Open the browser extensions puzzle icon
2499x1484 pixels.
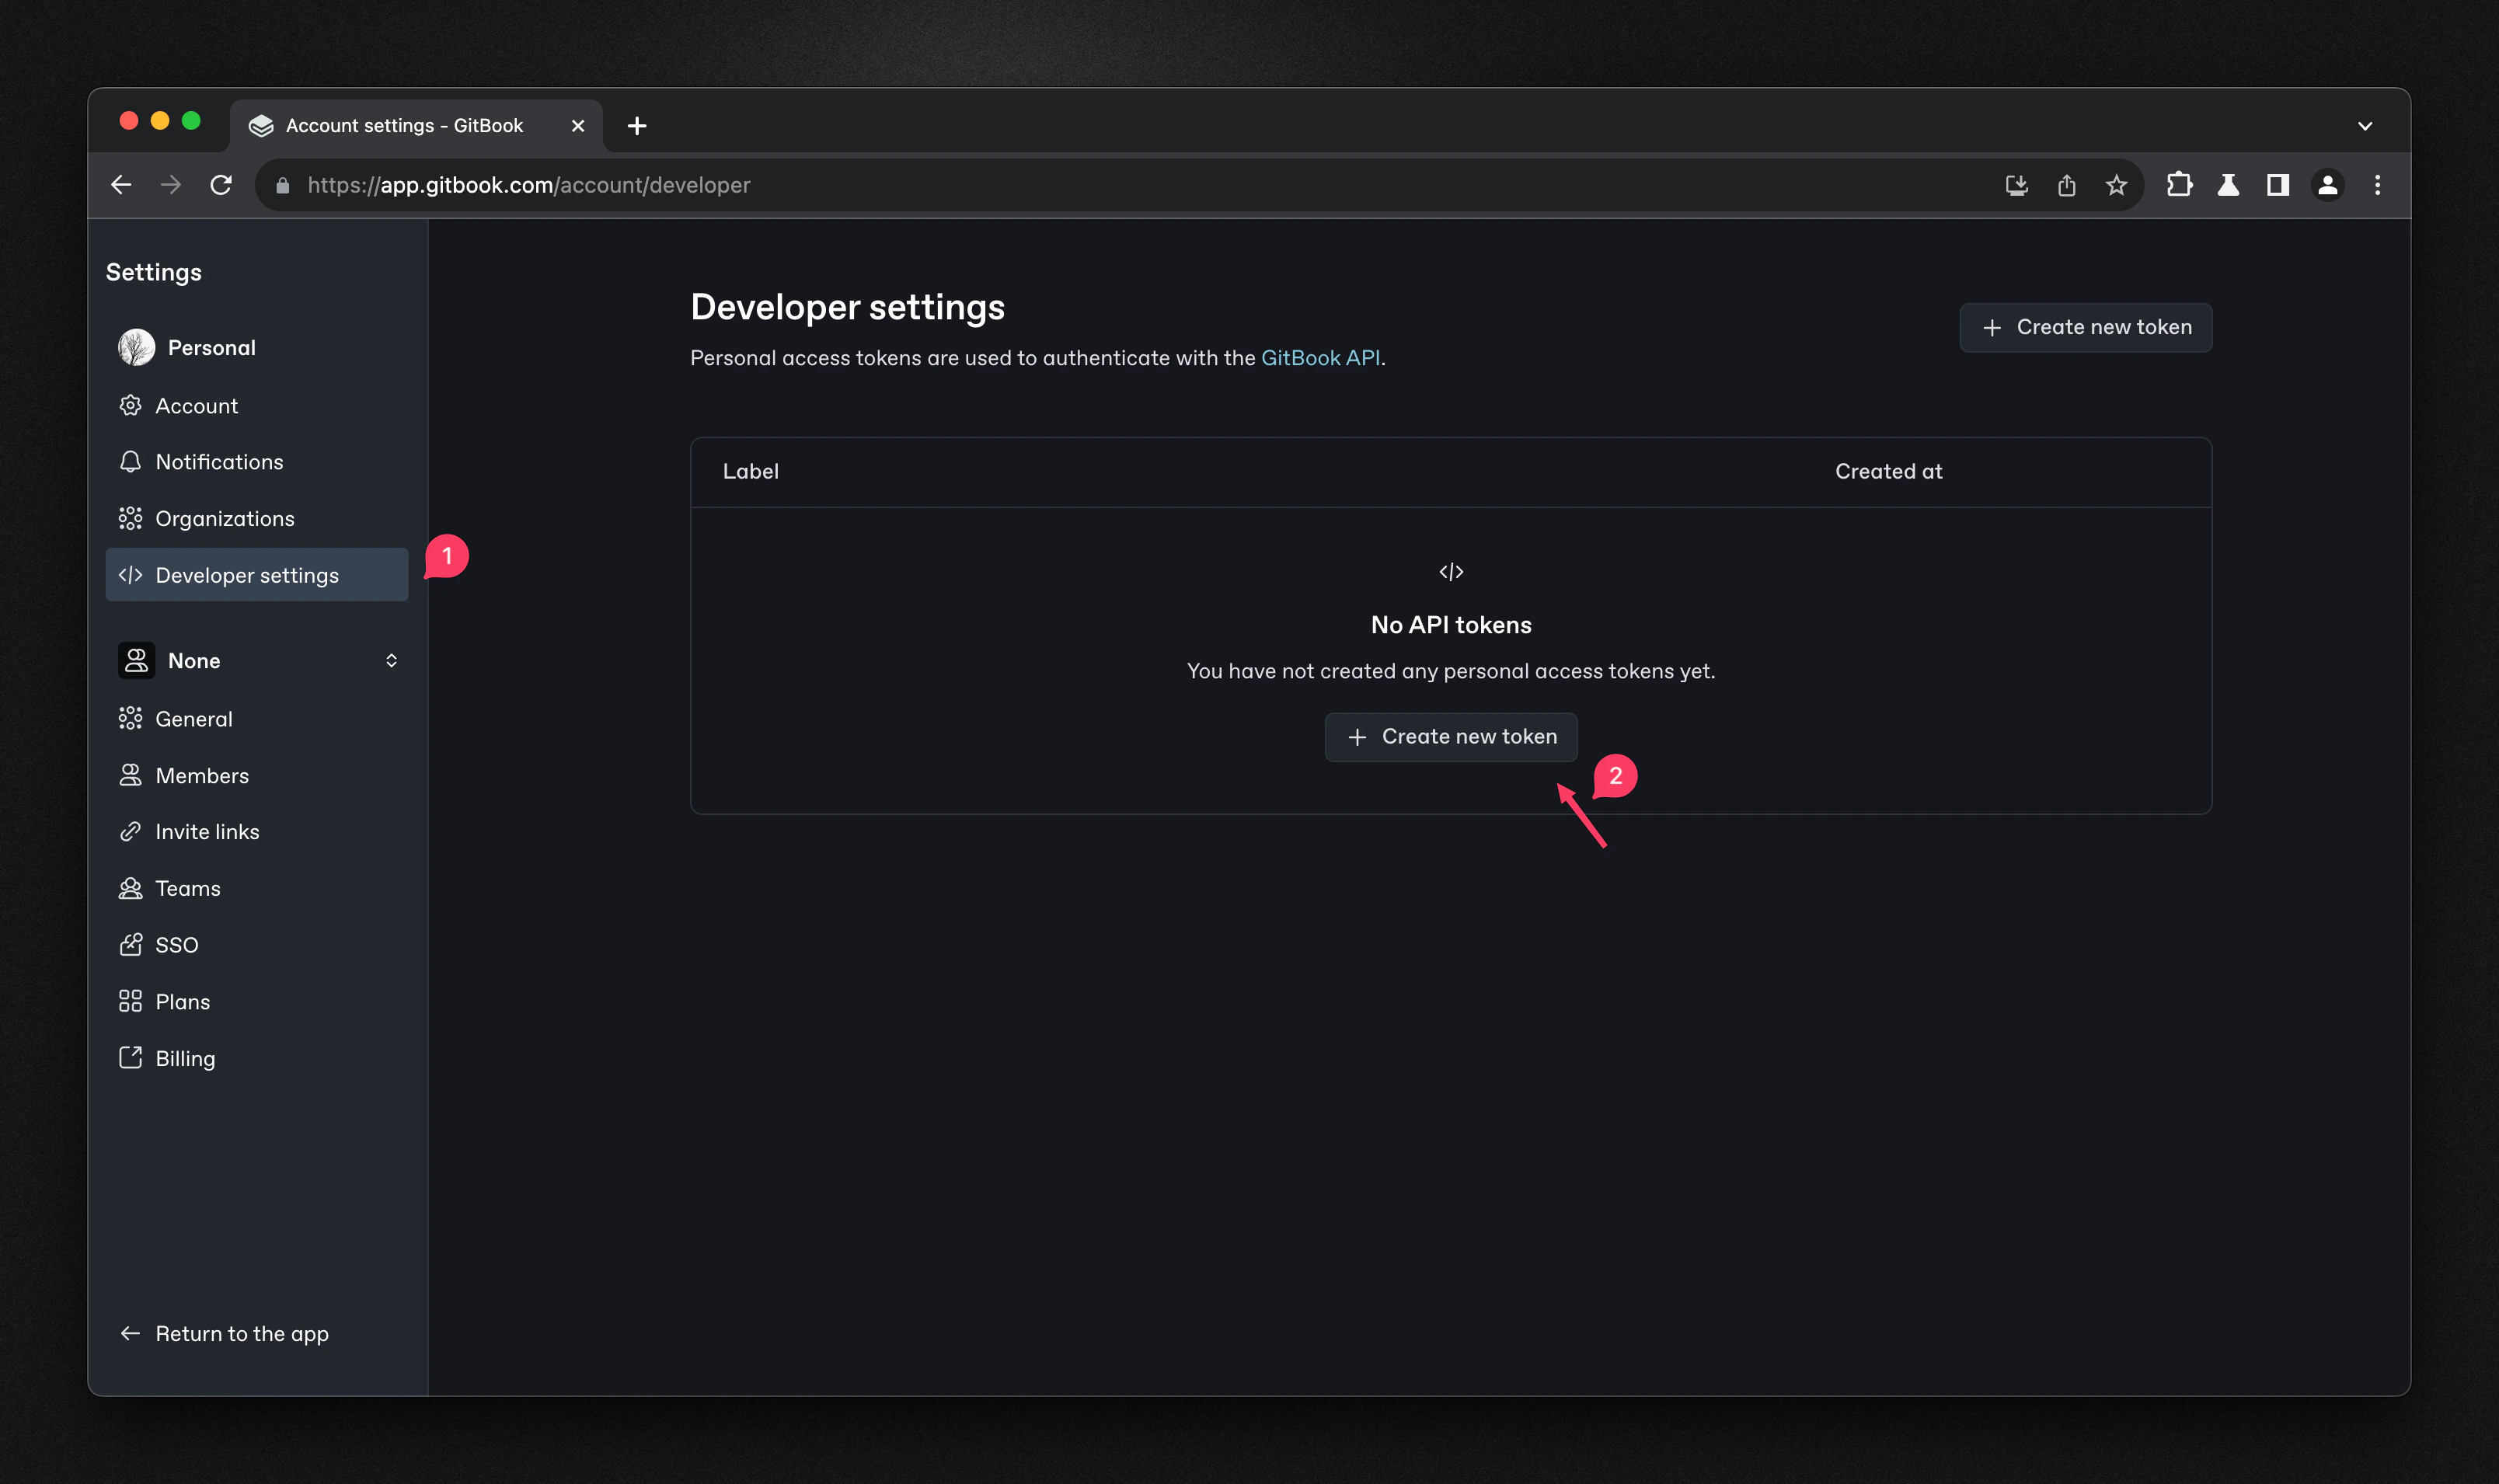coord(2180,185)
